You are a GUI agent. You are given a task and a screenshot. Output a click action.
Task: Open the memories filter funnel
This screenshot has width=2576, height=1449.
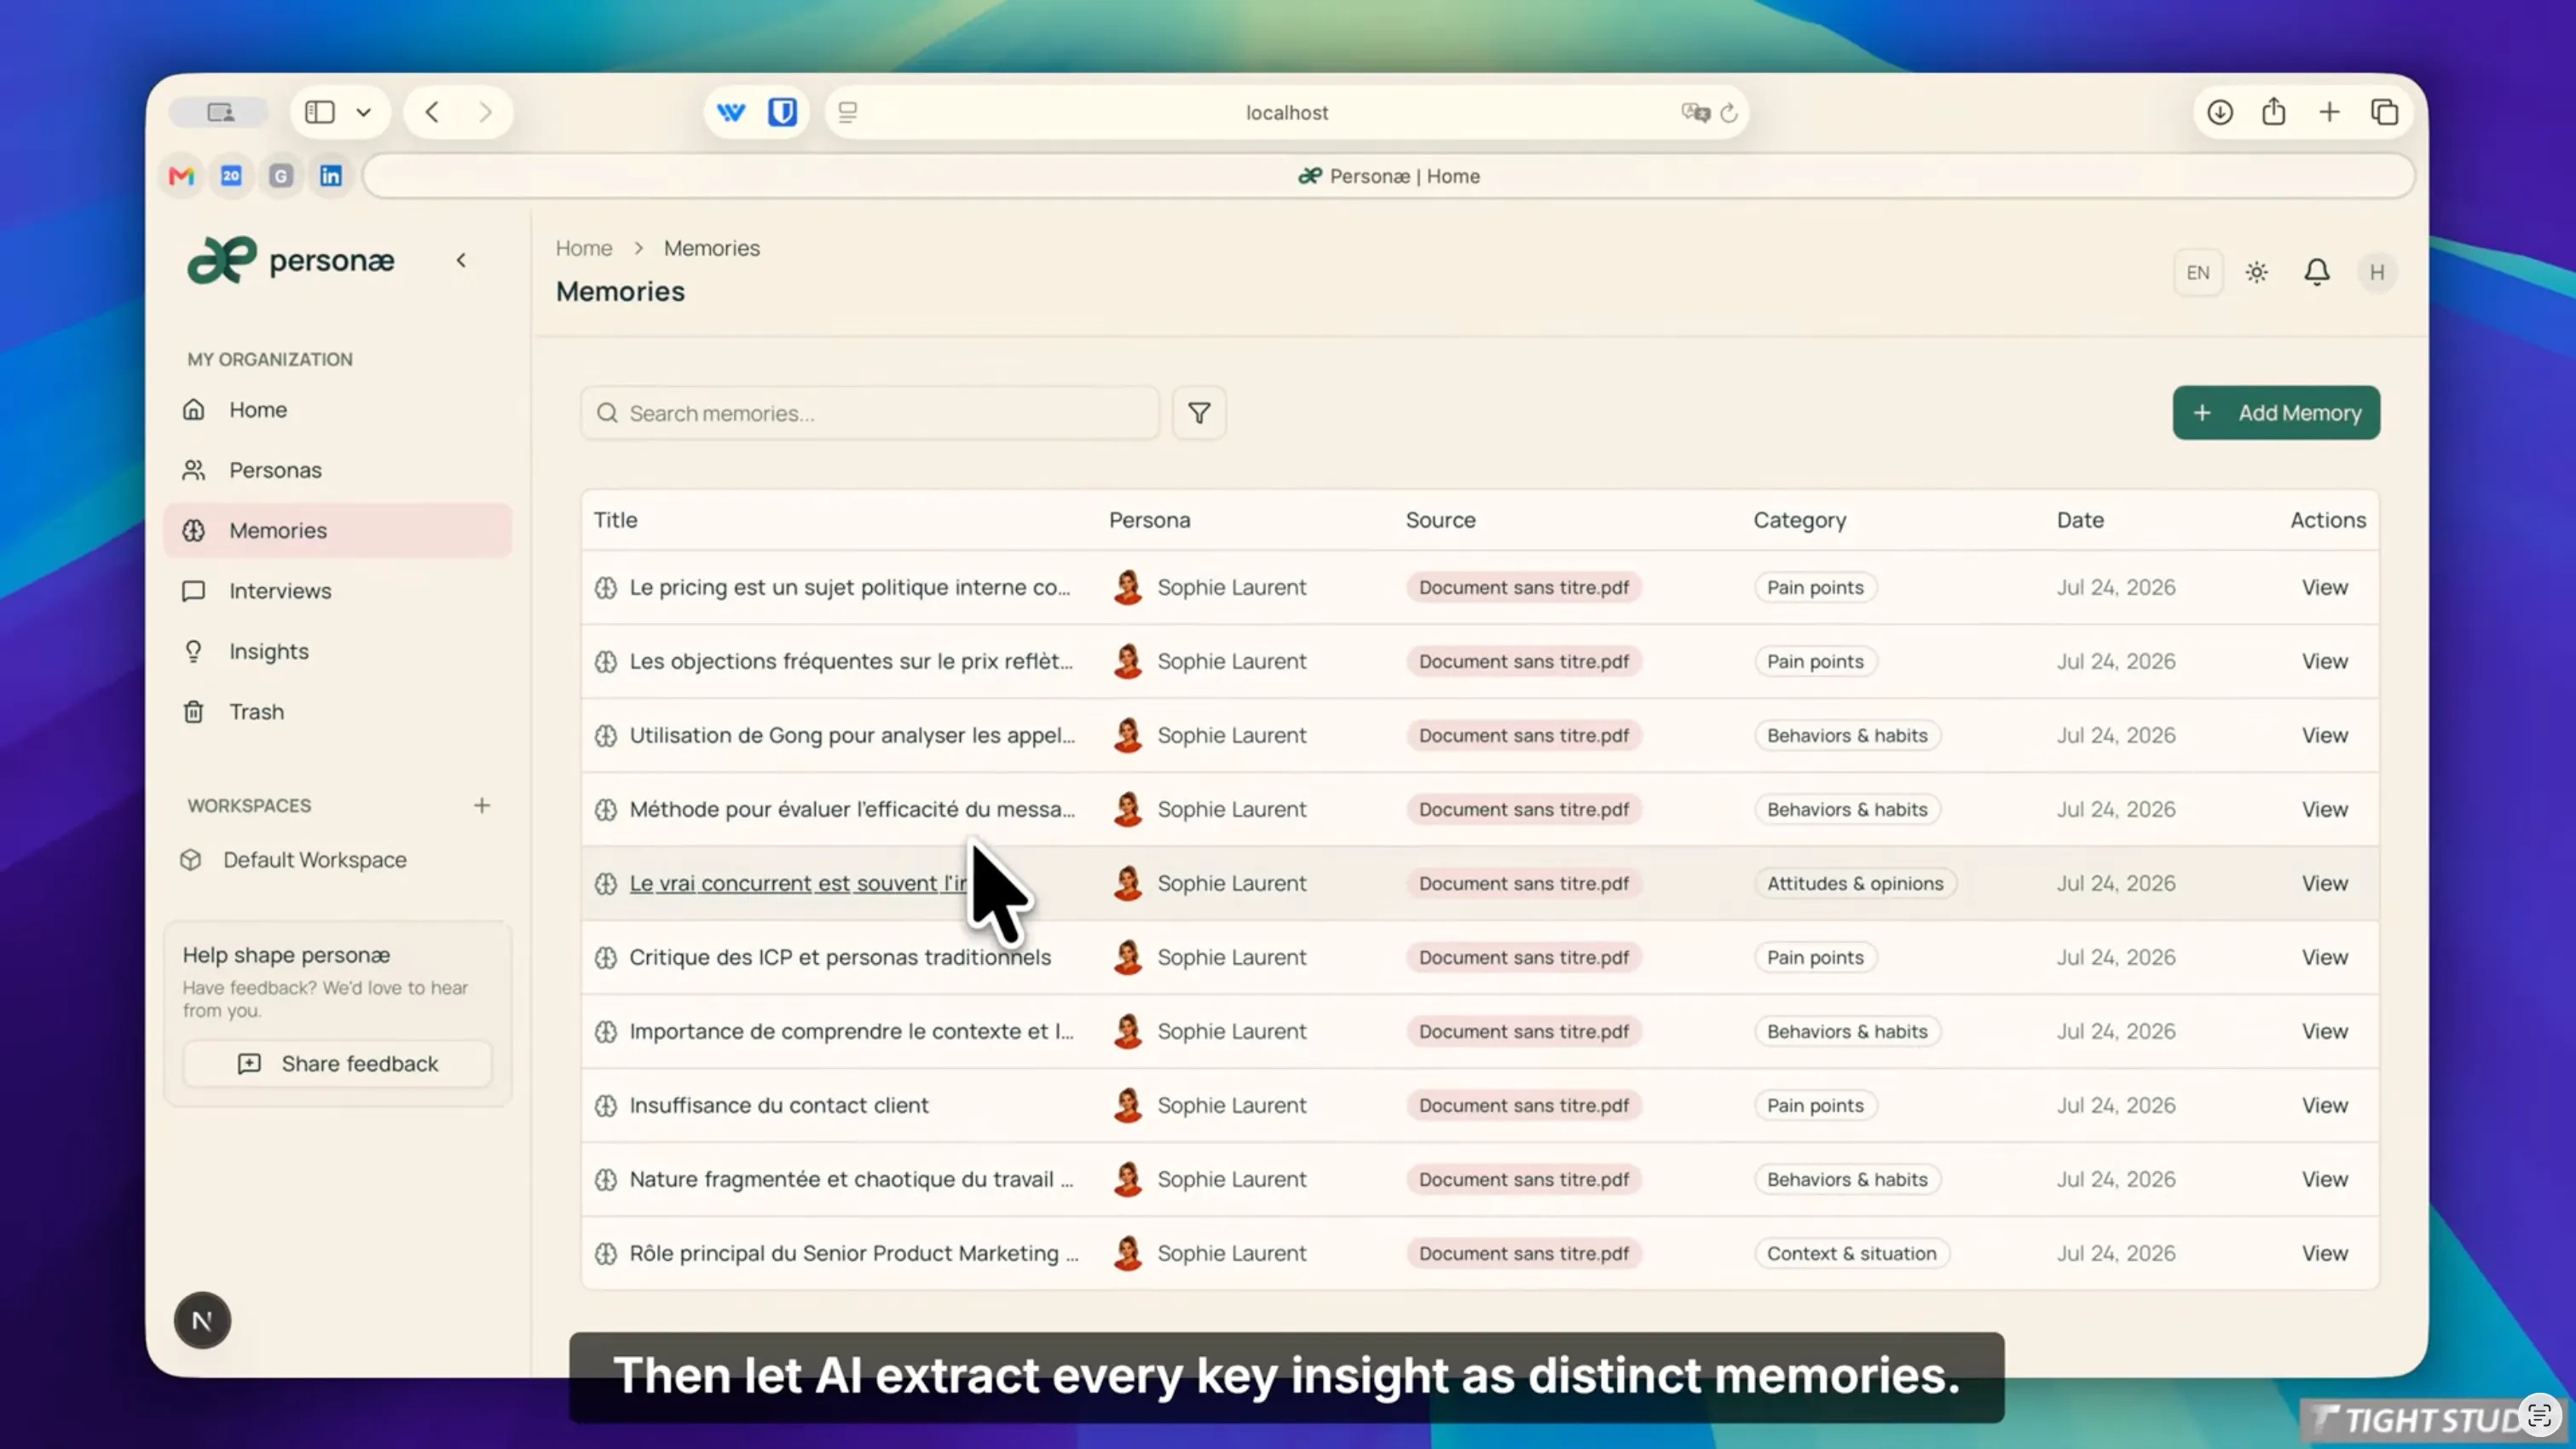[x=1199, y=413]
